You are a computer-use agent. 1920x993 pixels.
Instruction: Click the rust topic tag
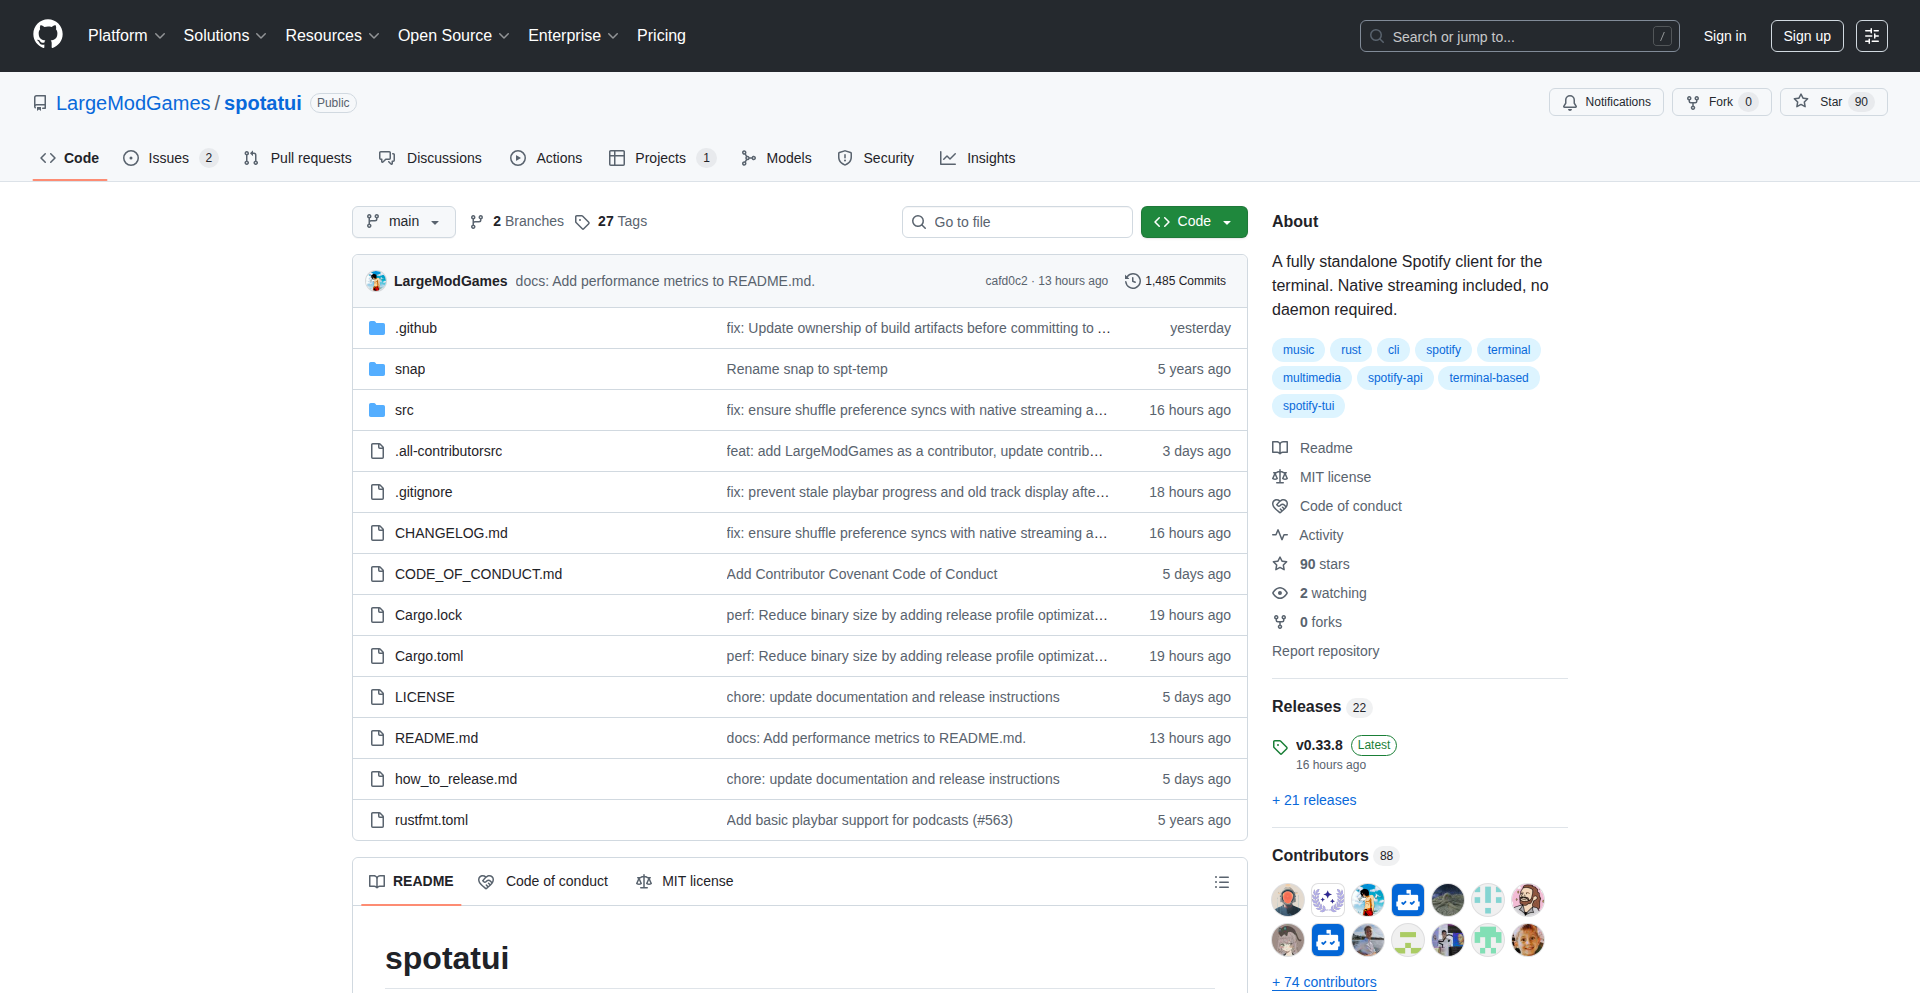tap(1350, 350)
